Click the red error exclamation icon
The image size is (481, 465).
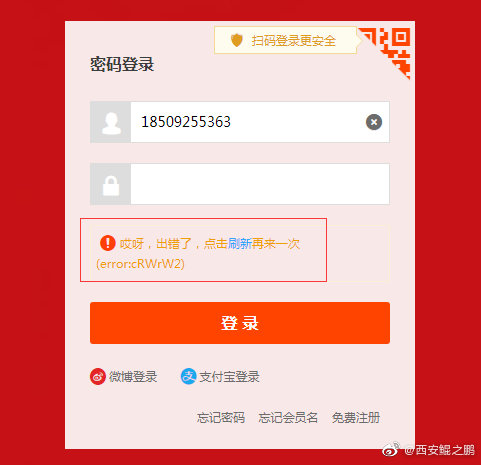click(107, 243)
